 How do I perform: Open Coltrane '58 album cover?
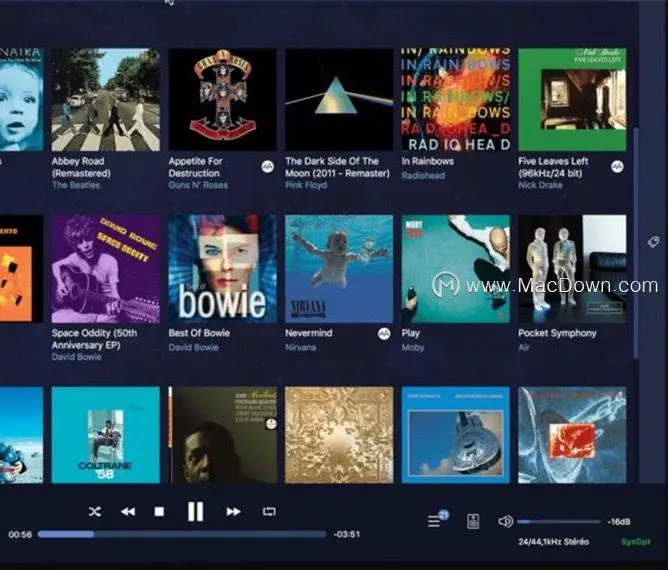(106, 435)
